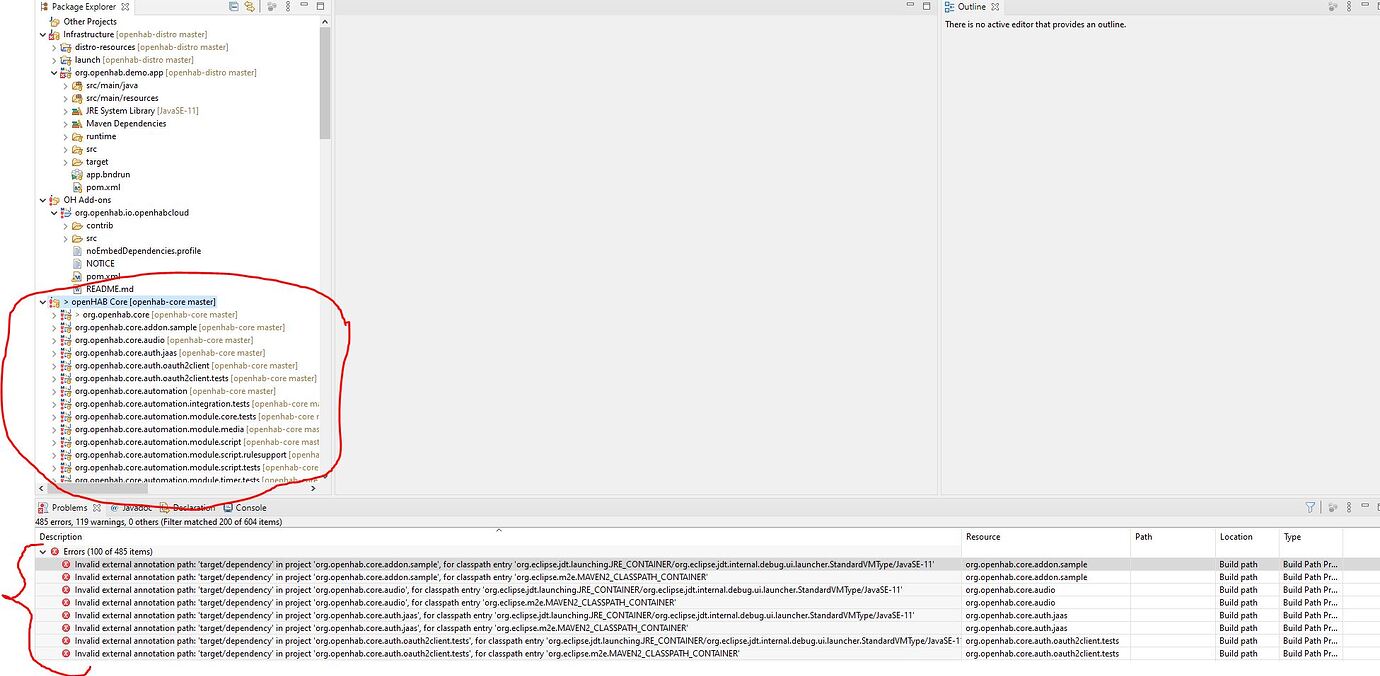Collapse the openHAB Core project group
Image resolution: width=1380 pixels, height=676 pixels.
[42, 301]
